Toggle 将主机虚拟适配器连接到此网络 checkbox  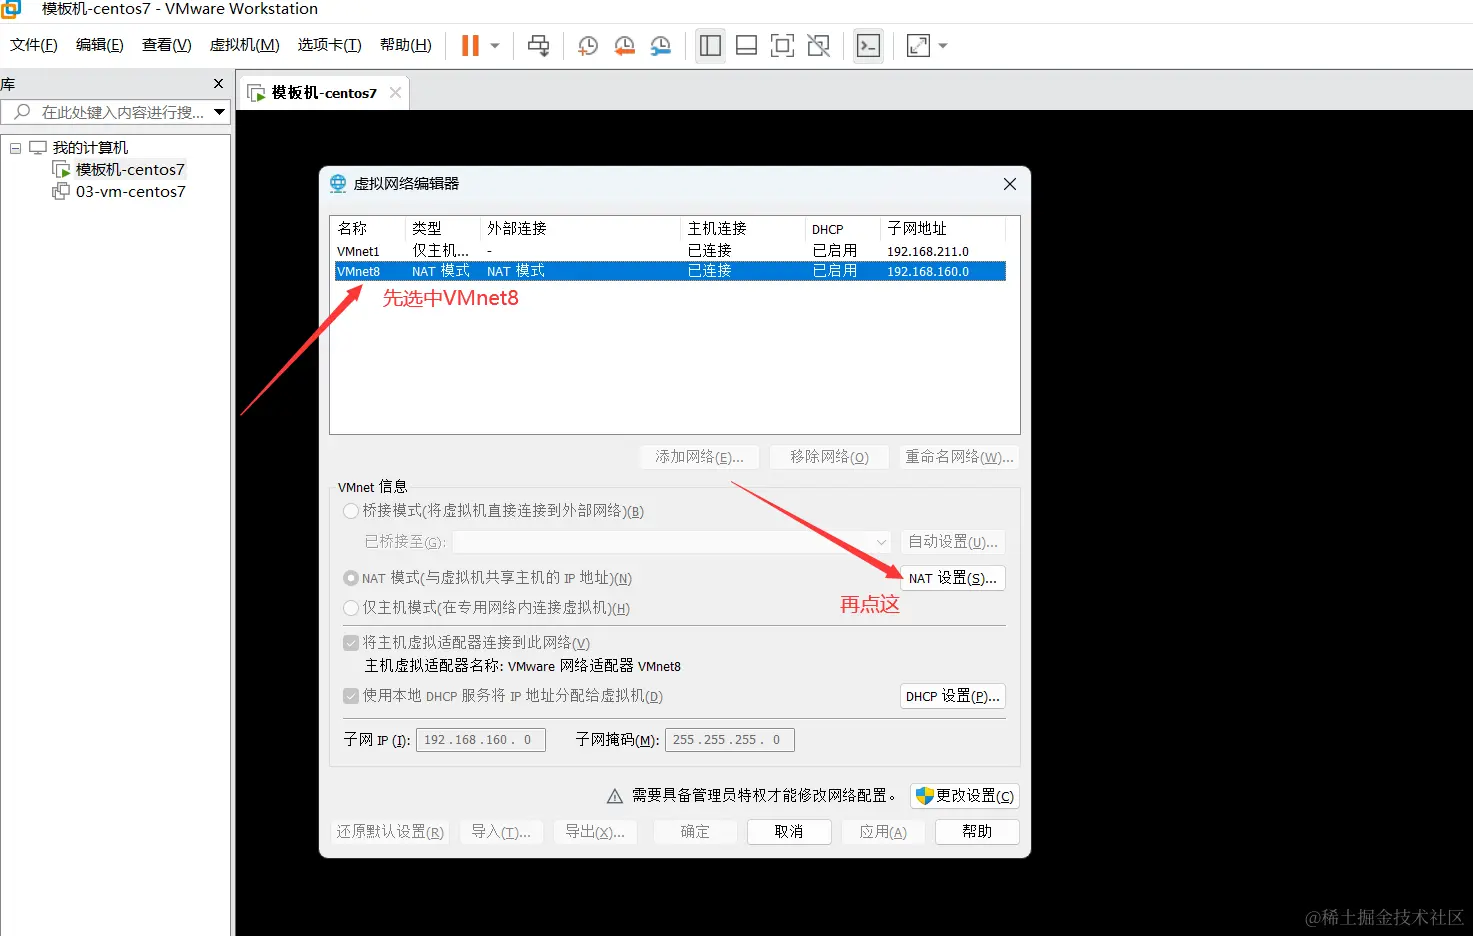pos(351,643)
